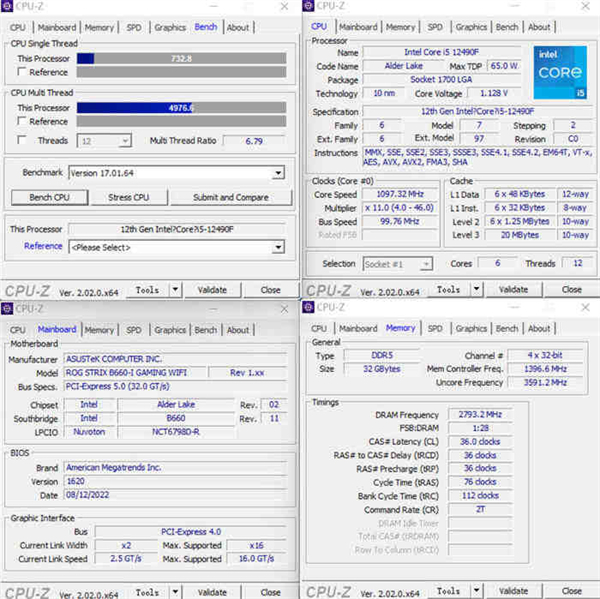Image resolution: width=600 pixels, height=599 pixels.
Task: Click Validate in Bench window
Action: tap(212, 290)
